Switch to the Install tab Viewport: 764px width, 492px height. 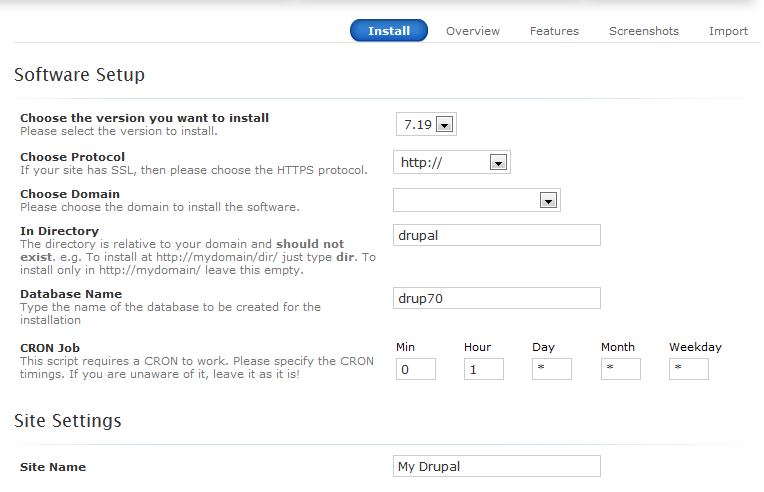[388, 31]
